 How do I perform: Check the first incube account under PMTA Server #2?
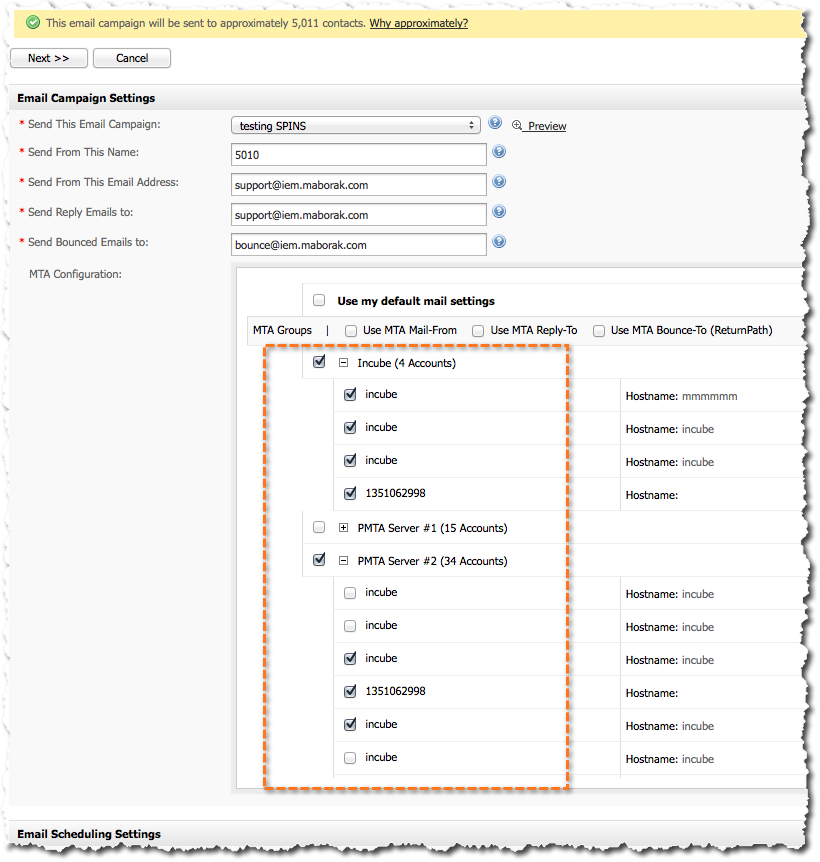coord(350,593)
